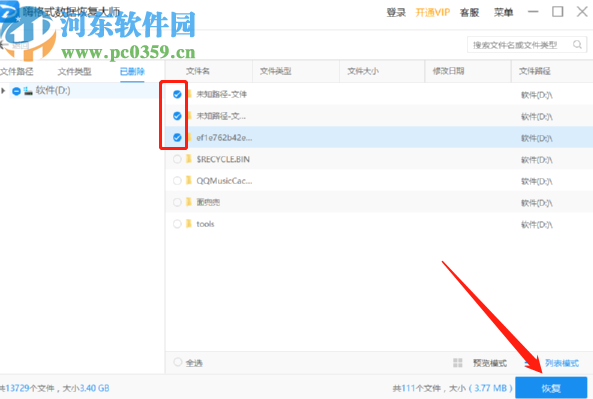Select the 面兜兜 folder name
This screenshot has width=593, height=399.
pos(208,202)
